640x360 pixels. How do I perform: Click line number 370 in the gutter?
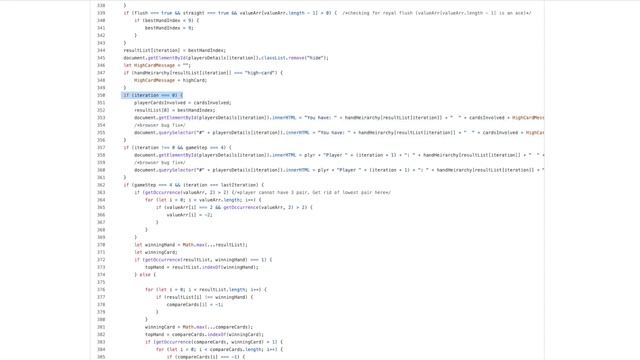[x=101, y=245]
